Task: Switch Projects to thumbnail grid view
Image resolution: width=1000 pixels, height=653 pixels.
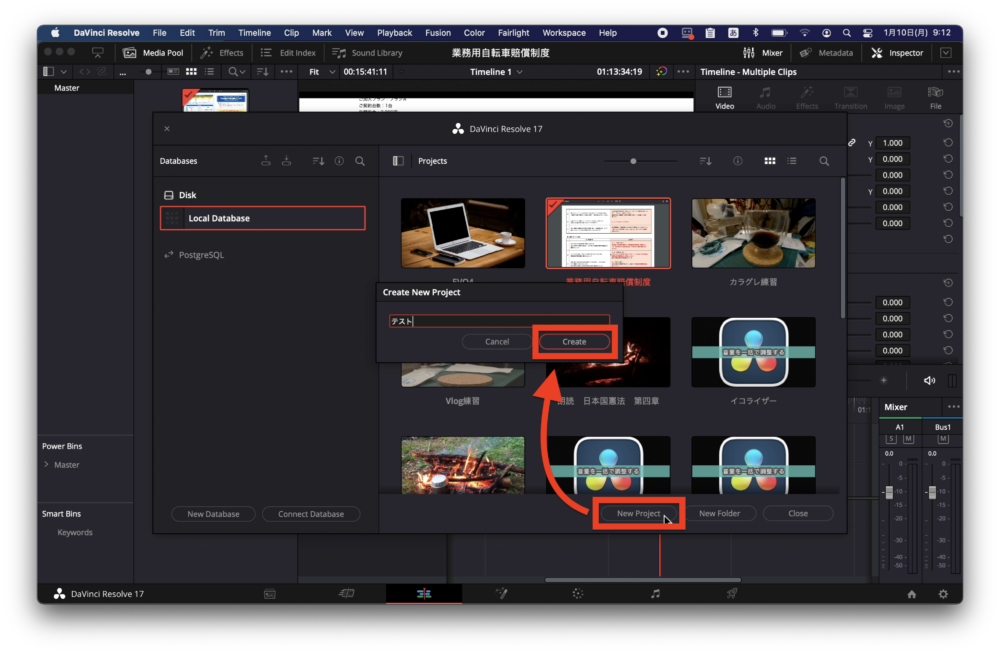Action: [770, 161]
